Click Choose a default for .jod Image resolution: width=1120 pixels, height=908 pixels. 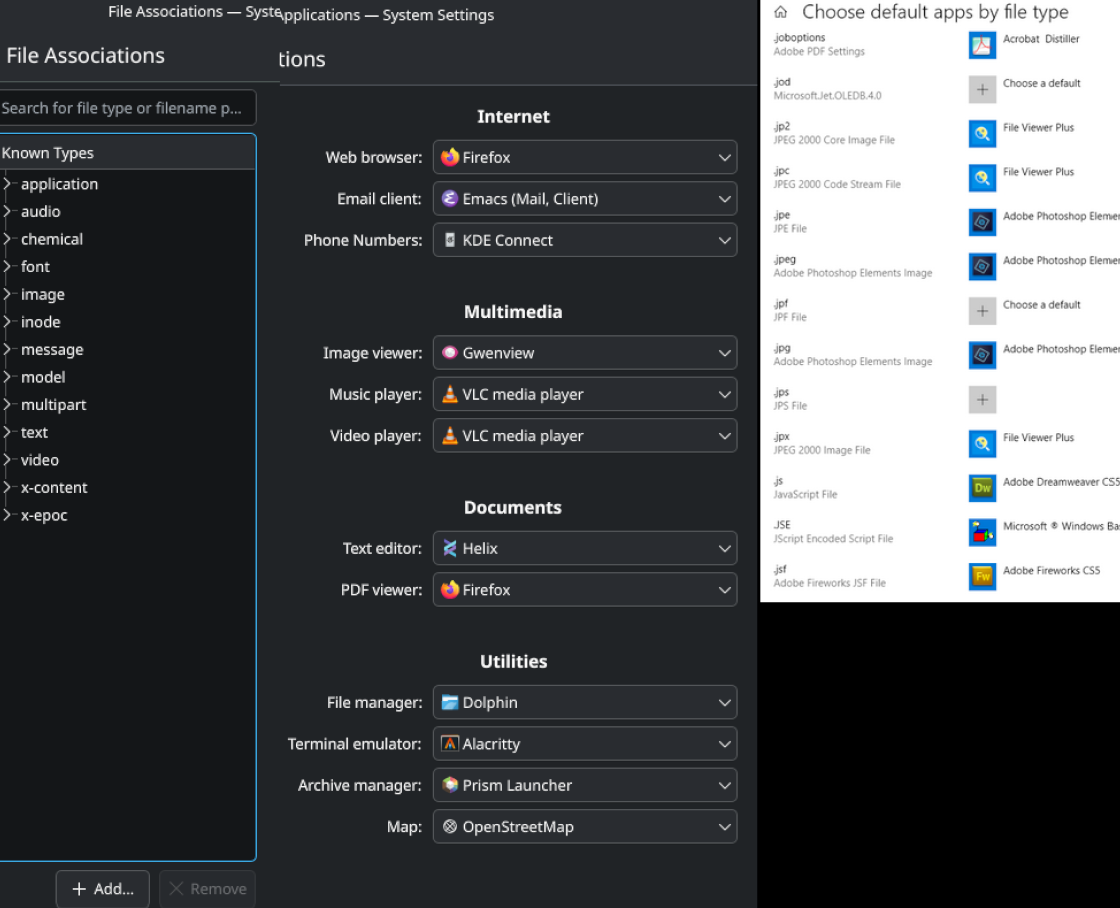pyautogui.click(x=1041, y=84)
